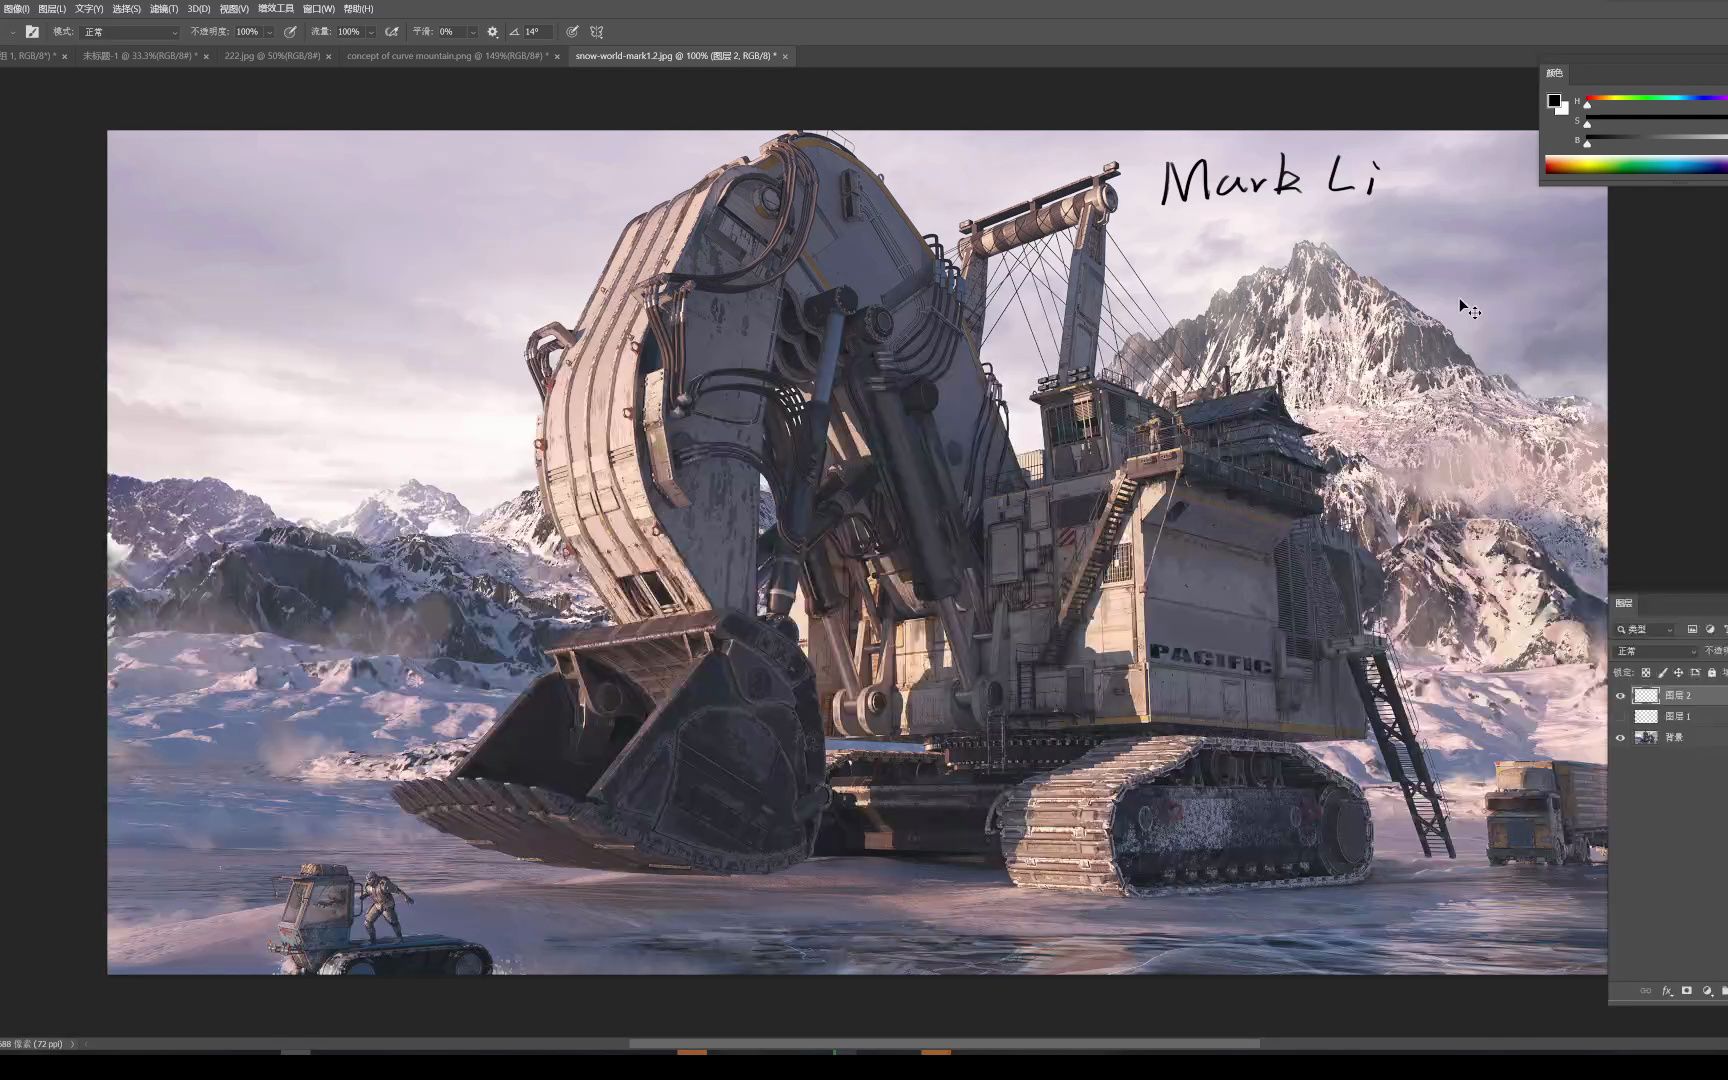1728x1080 pixels.
Task: Open the 模式 blend mode dropdown
Action: coord(130,32)
